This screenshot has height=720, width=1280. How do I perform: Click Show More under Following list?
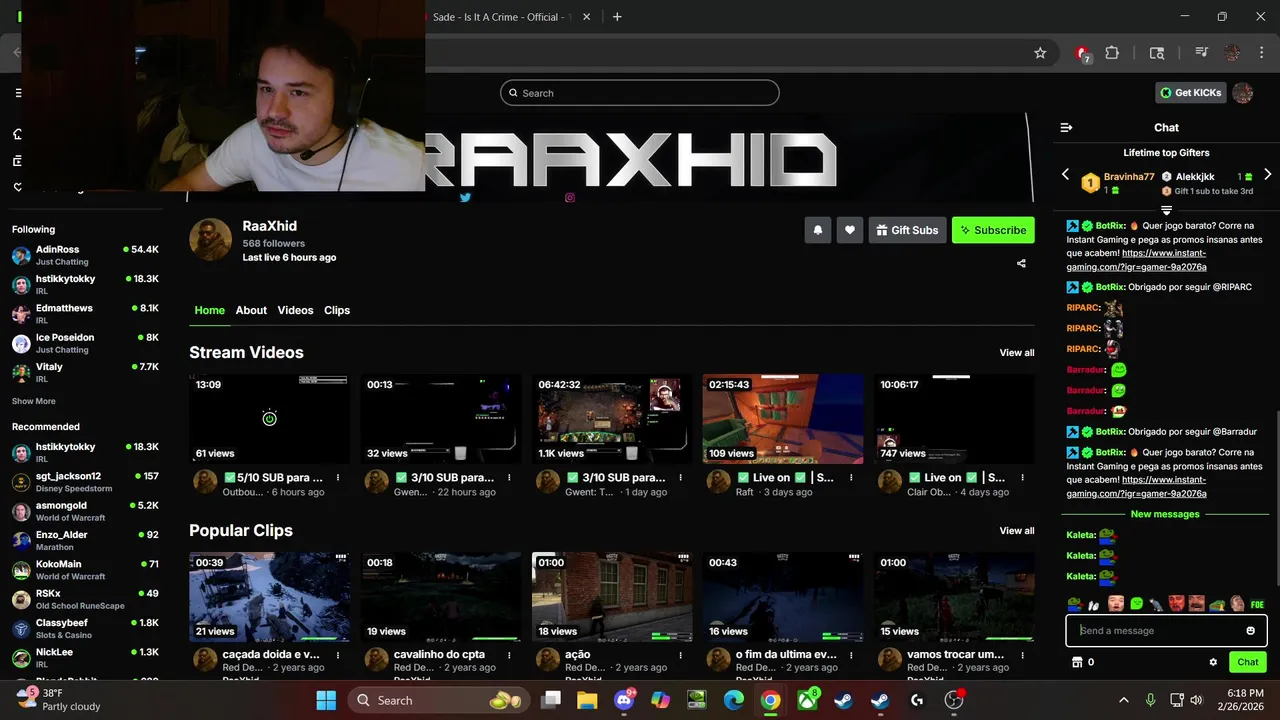[33, 401]
